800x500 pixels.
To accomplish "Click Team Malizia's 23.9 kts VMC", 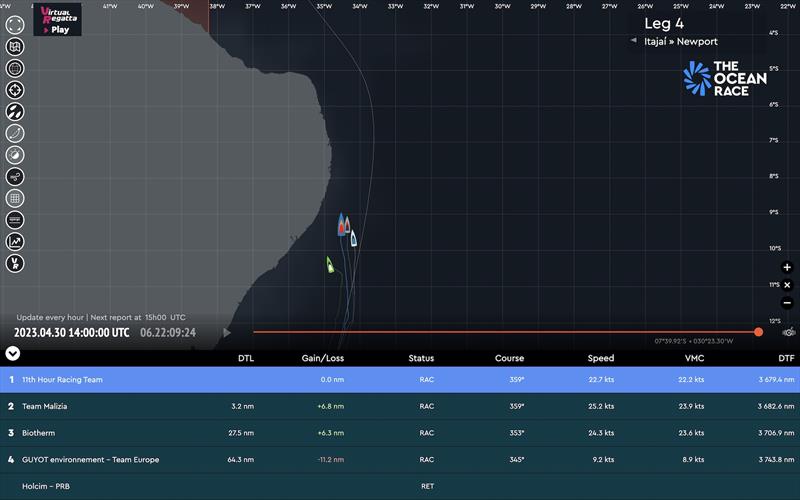I will pyautogui.click(x=691, y=407).
